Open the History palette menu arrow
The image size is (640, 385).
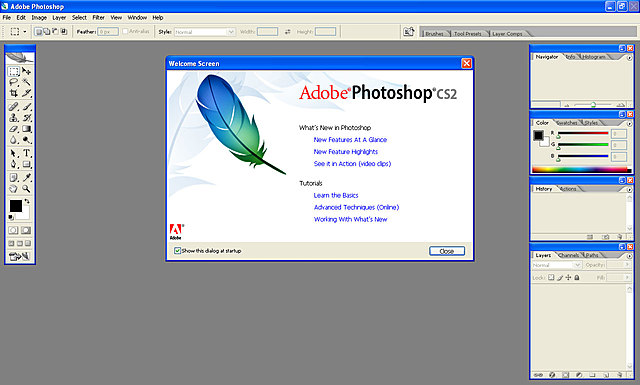[x=629, y=189]
